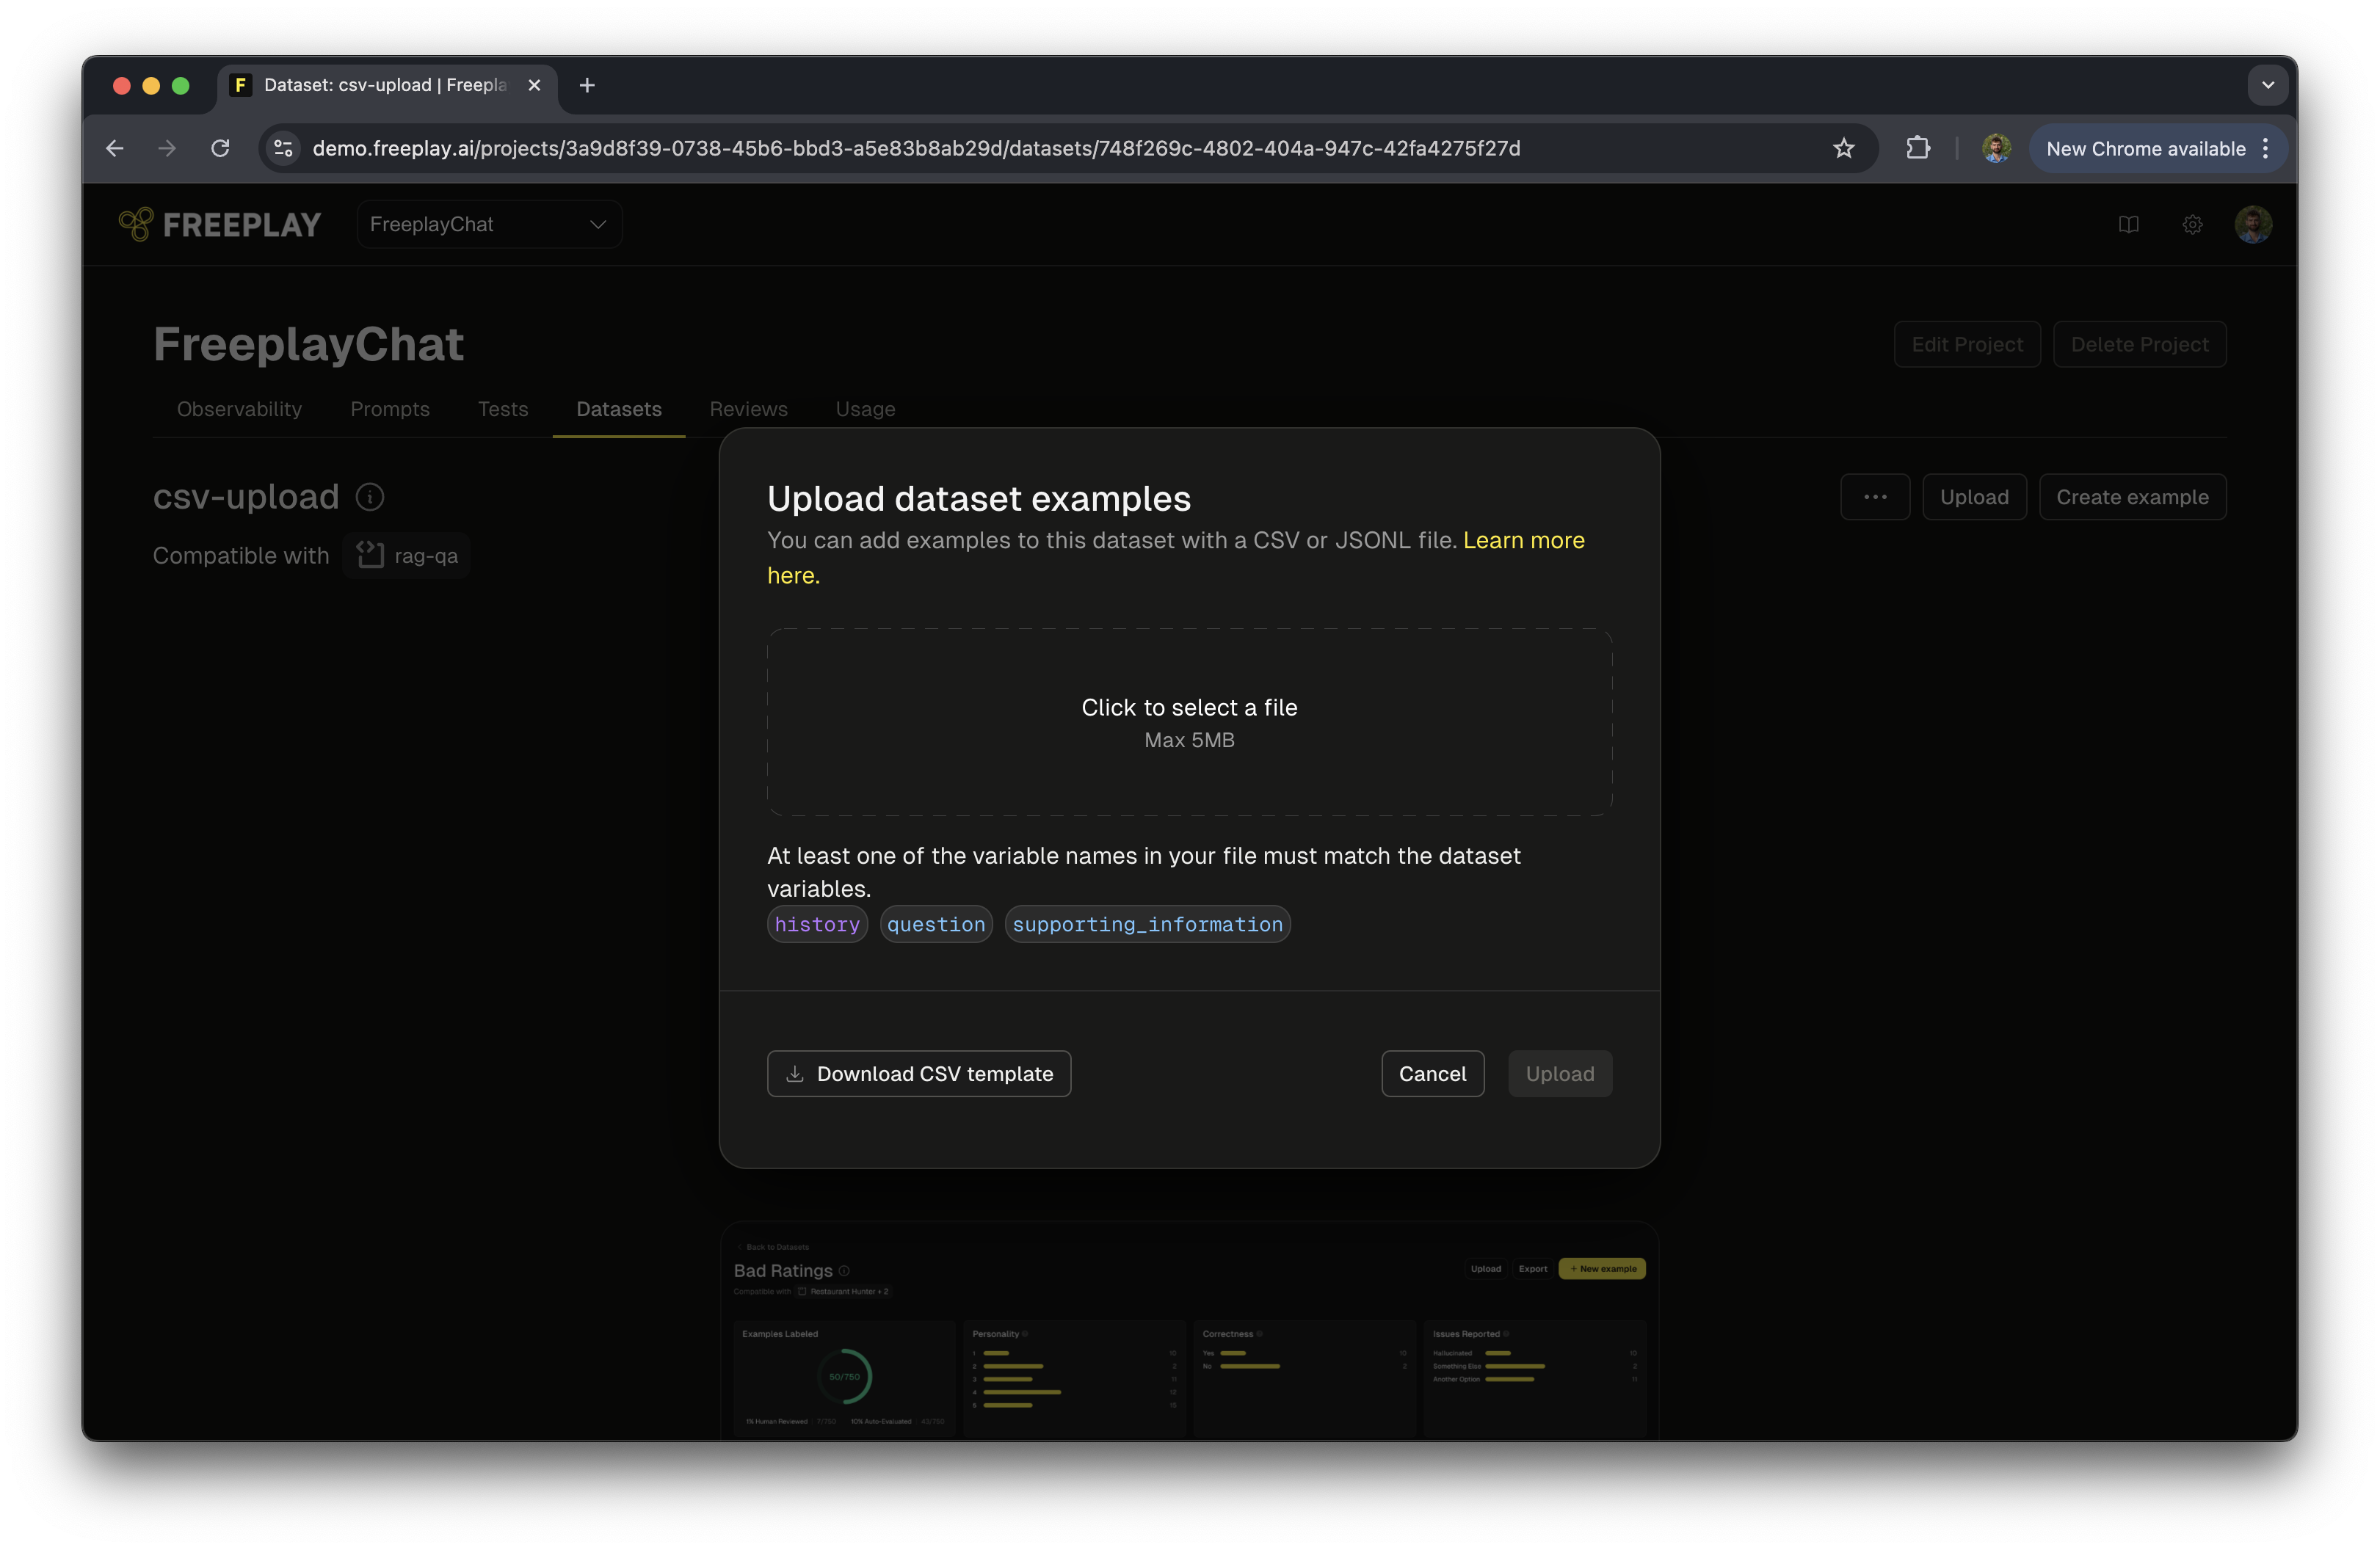Open the documentation book icon
The height and width of the screenshot is (1550, 2380).
pos(2128,224)
